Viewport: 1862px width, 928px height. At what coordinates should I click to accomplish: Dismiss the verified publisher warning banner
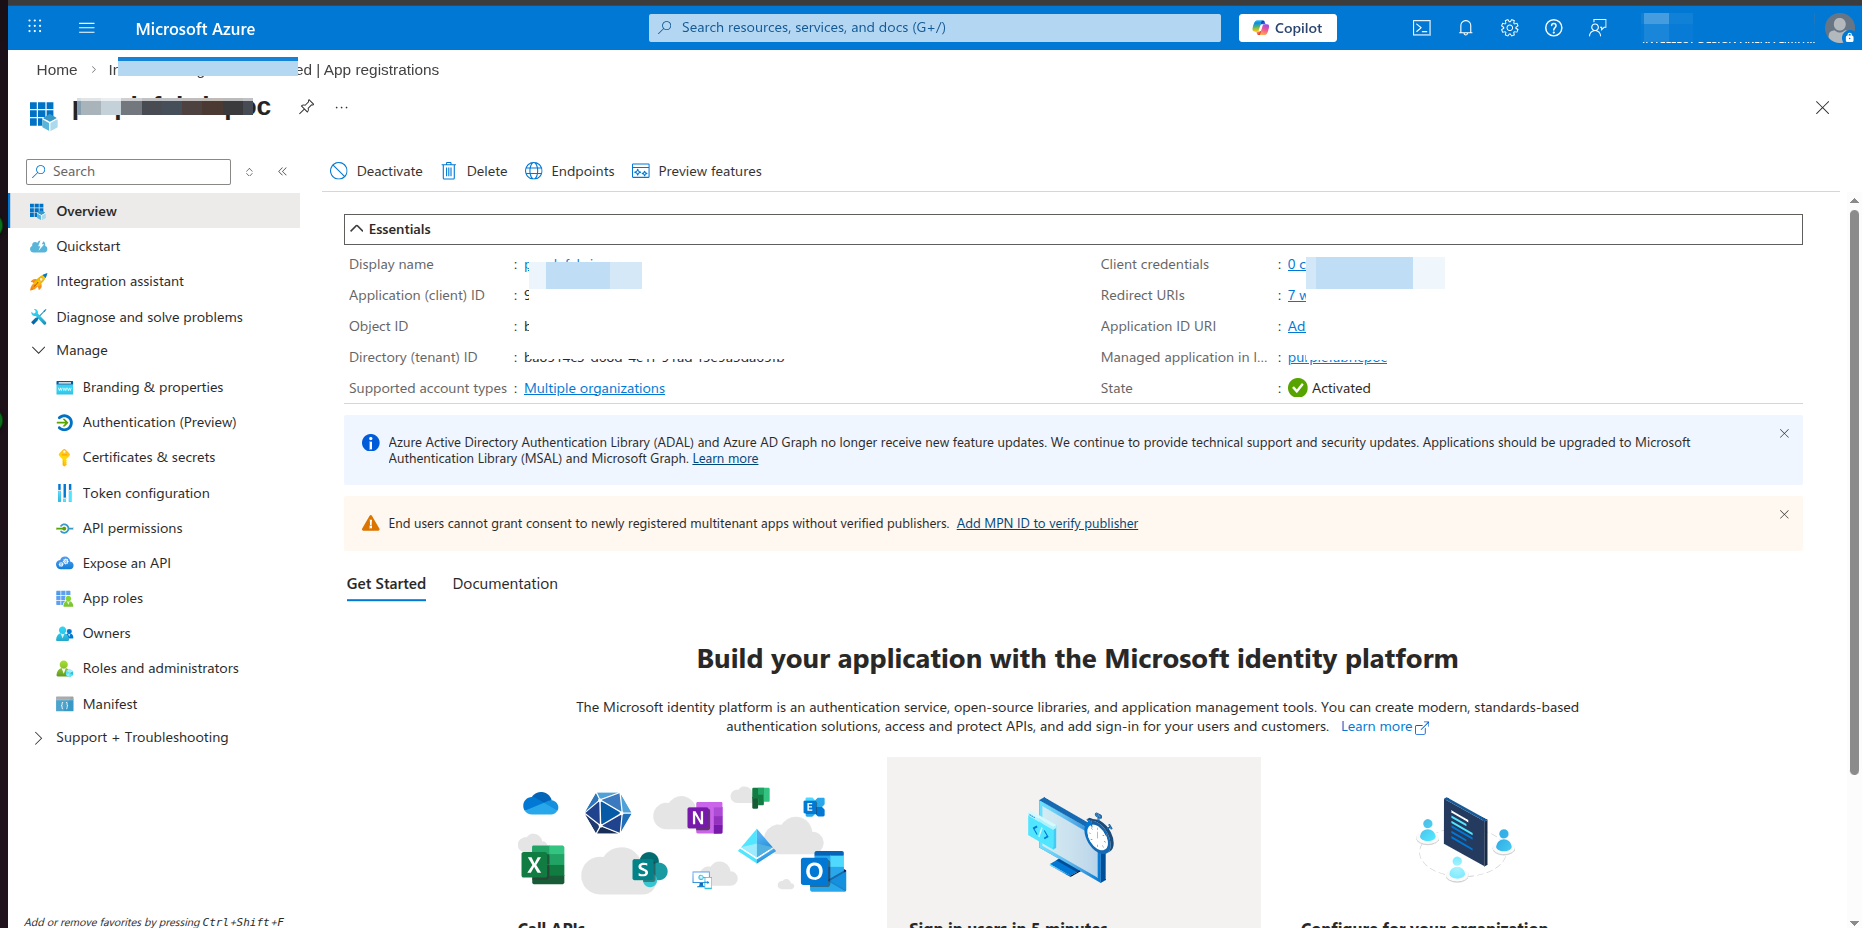click(1784, 514)
